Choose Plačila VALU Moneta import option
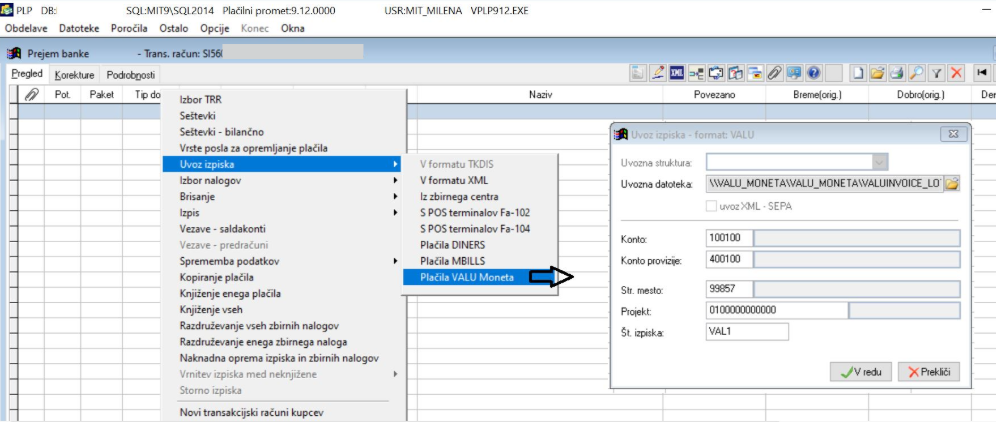This screenshot has height=425, width=996. tap(480, 277)
